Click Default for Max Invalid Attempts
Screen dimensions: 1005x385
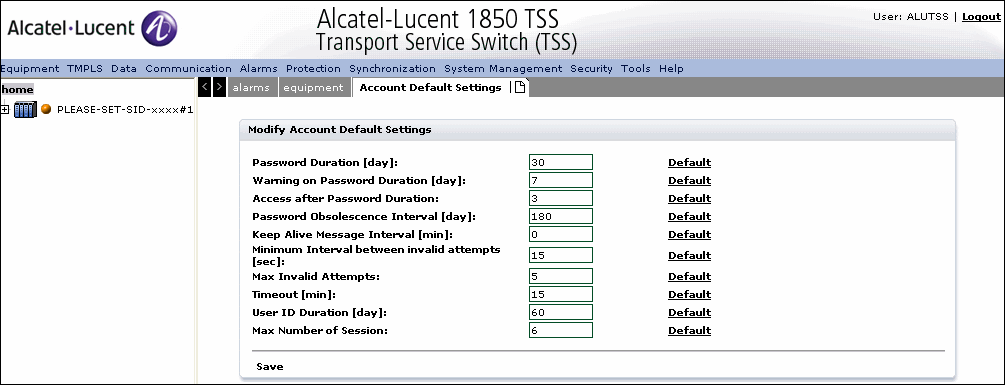[690, 276]
